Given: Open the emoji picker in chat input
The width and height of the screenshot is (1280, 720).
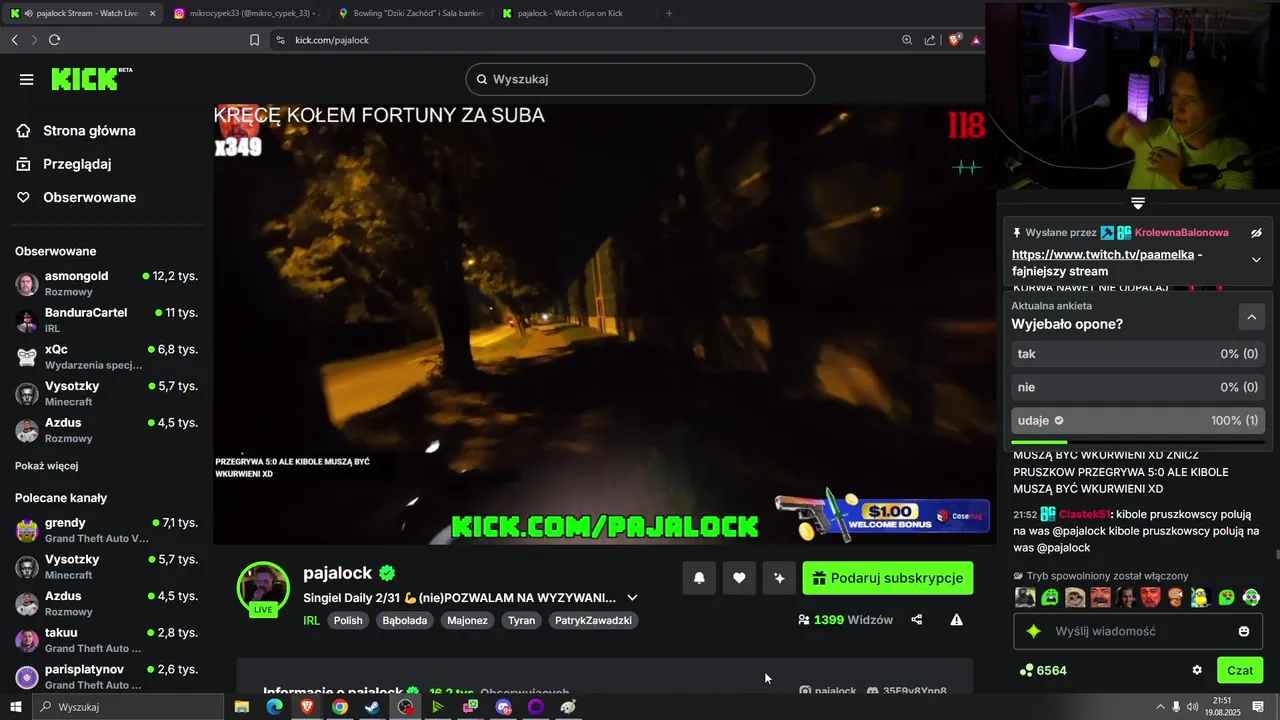Looking at the screenshot, I should [1244, 632].
